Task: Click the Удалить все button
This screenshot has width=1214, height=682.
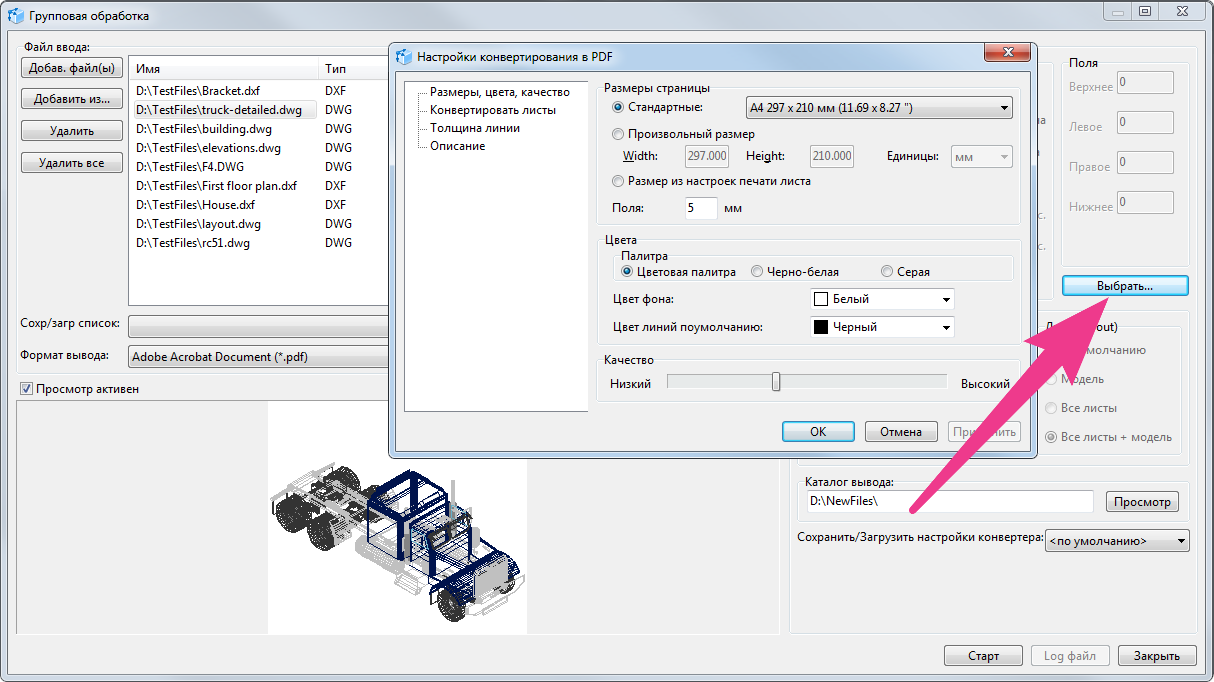Action: coord(71,163)
